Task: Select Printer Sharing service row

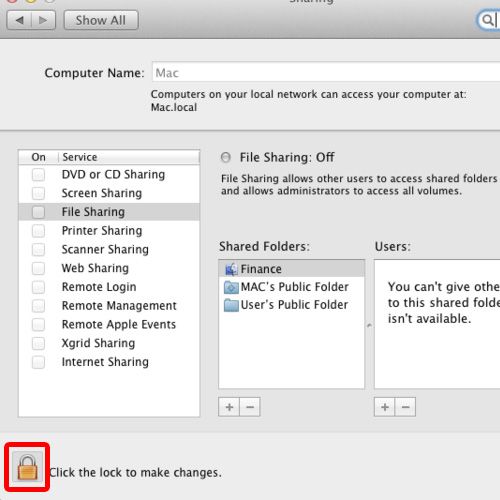Action: 109,230
